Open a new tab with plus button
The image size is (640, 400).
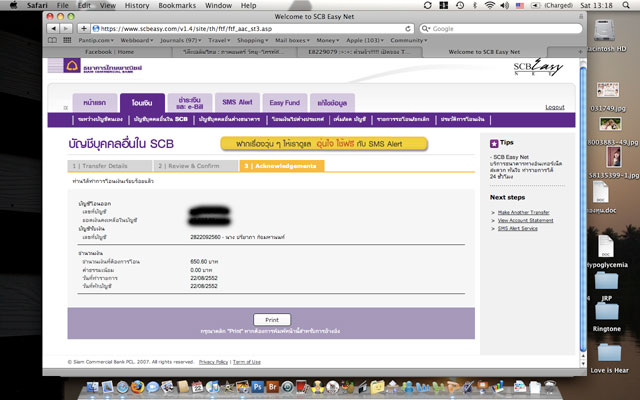coord(580,52)
